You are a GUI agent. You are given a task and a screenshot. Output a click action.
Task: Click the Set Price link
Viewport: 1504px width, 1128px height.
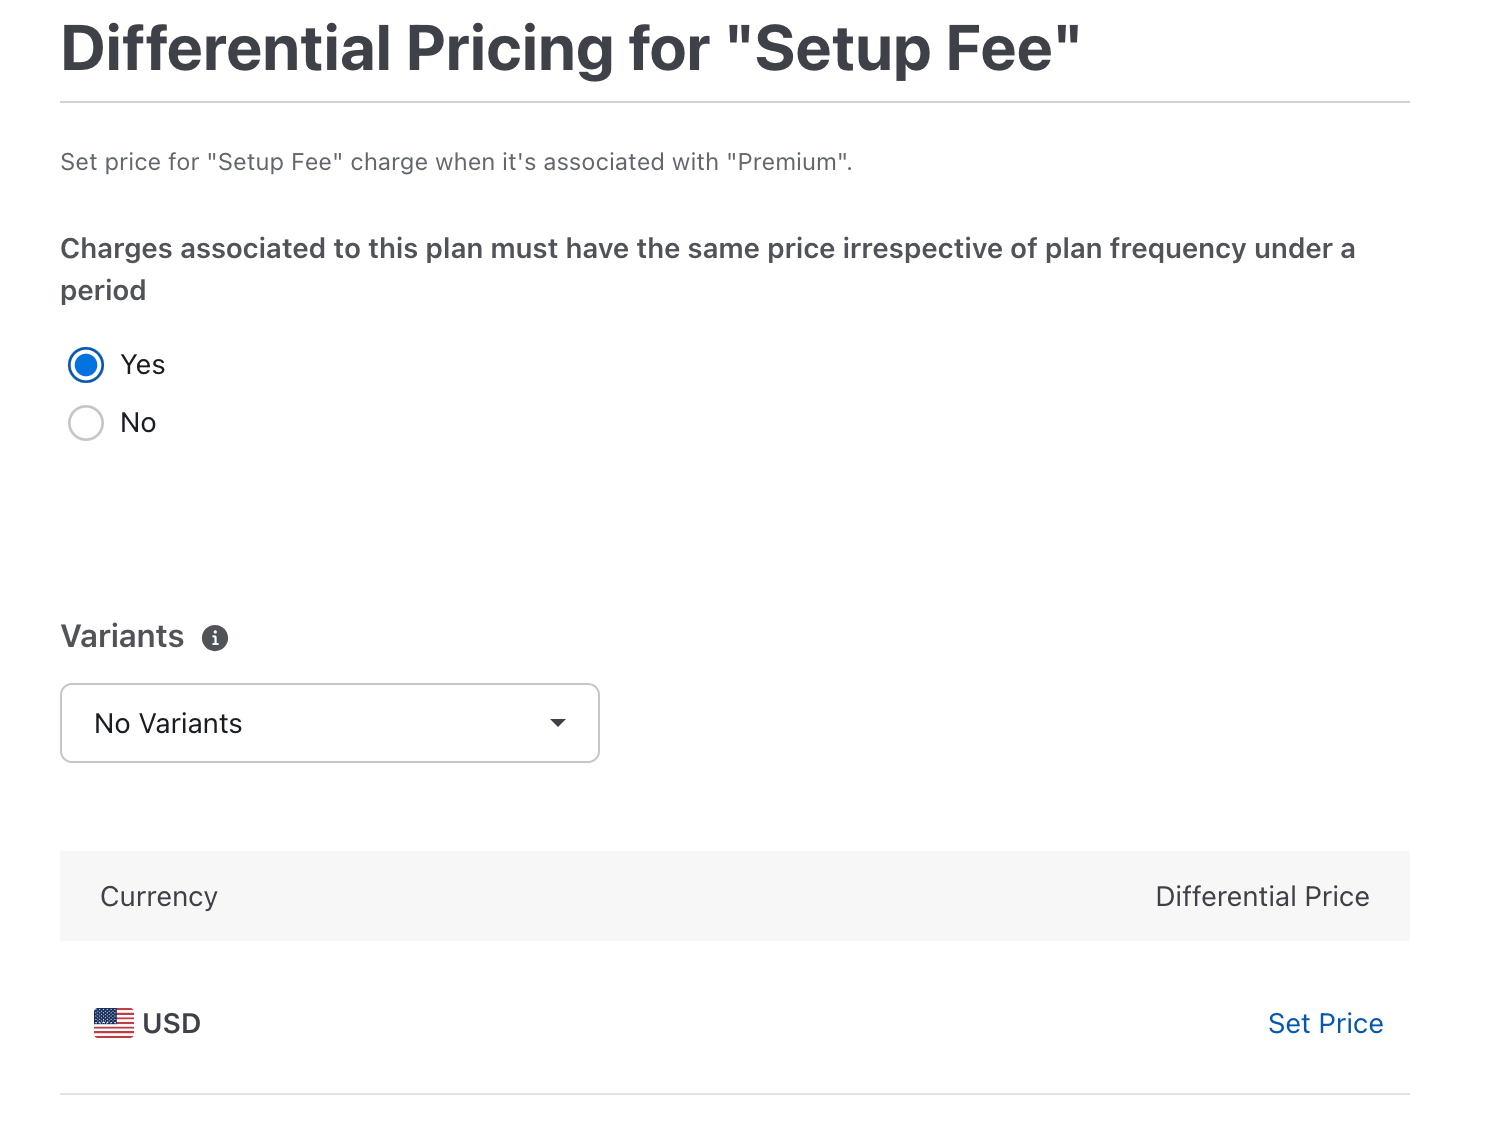point(1325,1023)
